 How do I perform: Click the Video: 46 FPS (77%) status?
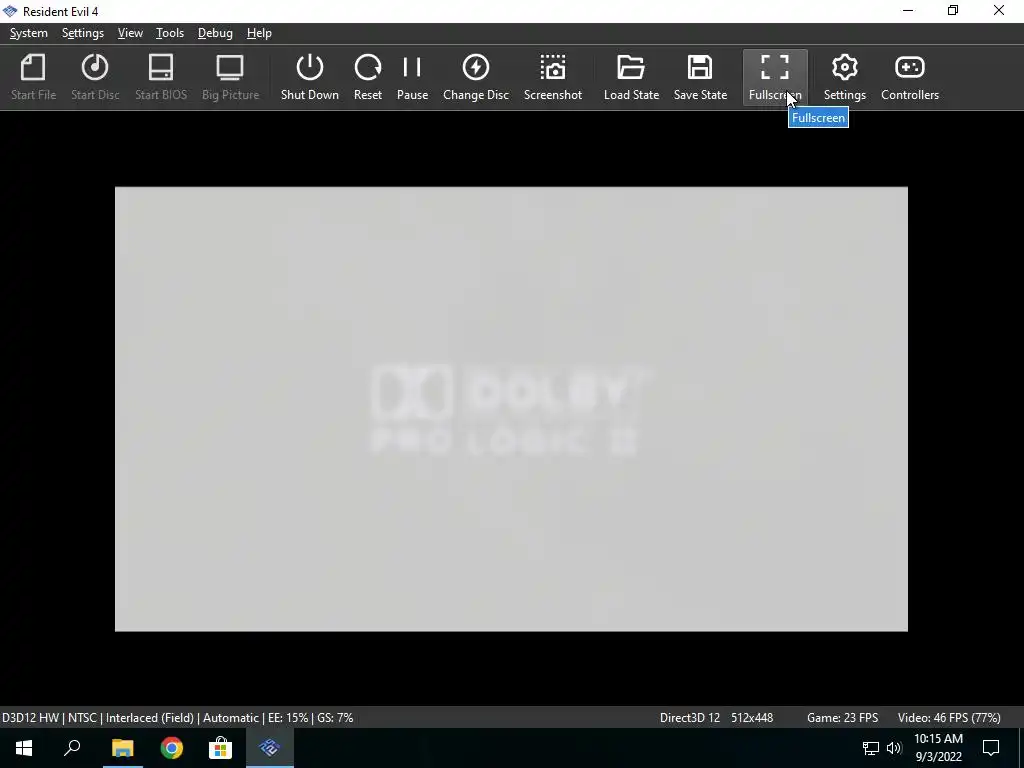[x=949, y=718]
